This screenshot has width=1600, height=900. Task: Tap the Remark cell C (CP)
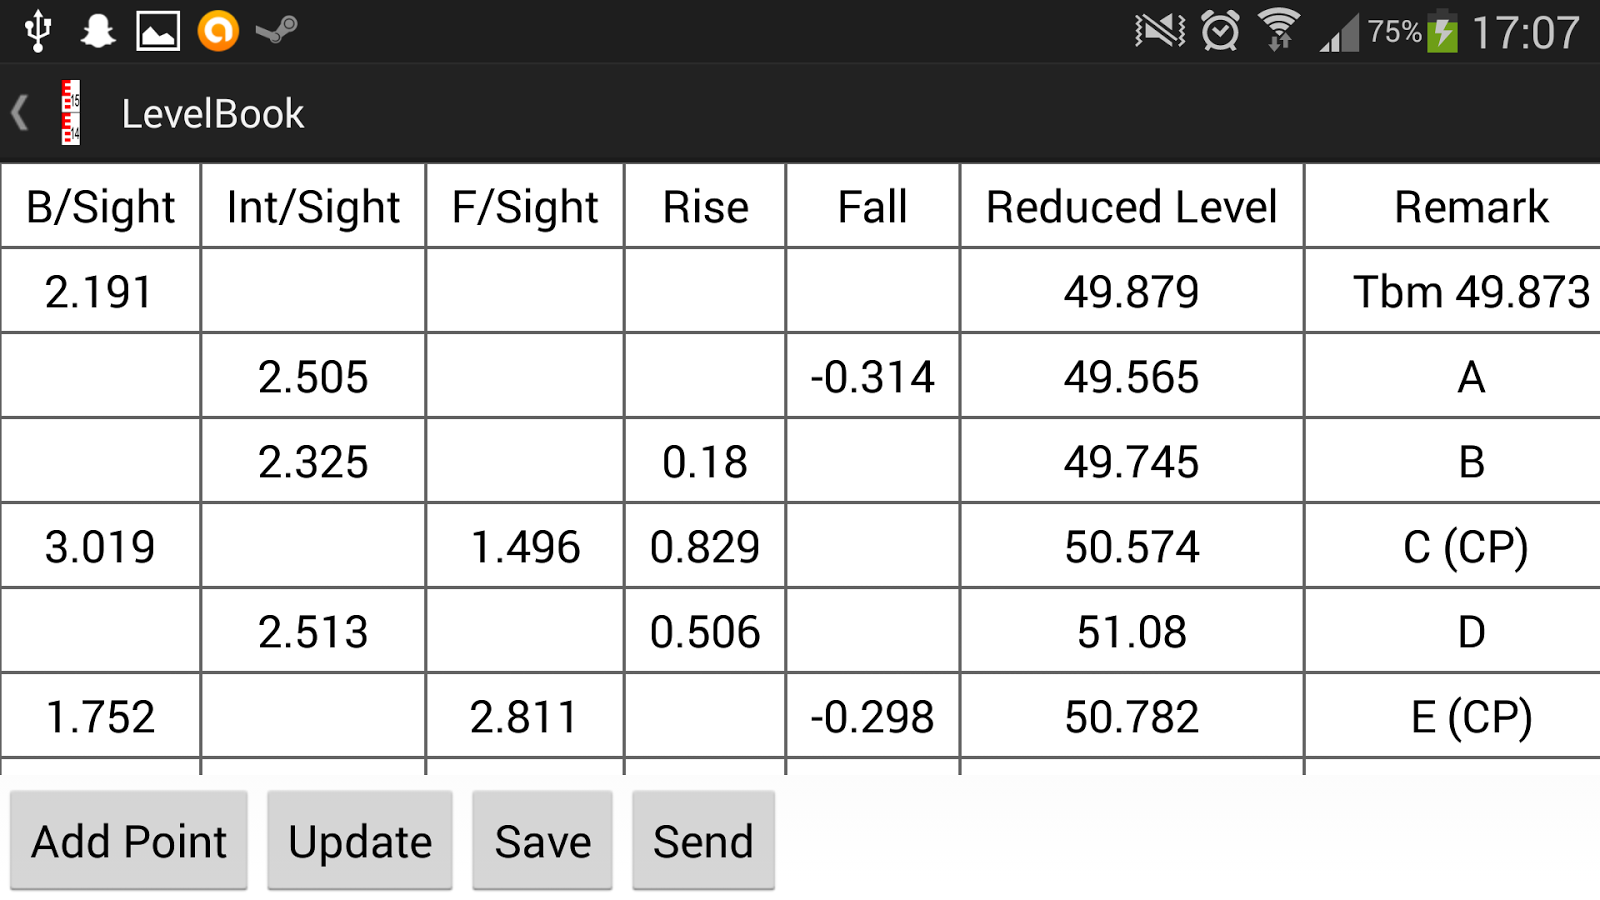pos(1466,547)
